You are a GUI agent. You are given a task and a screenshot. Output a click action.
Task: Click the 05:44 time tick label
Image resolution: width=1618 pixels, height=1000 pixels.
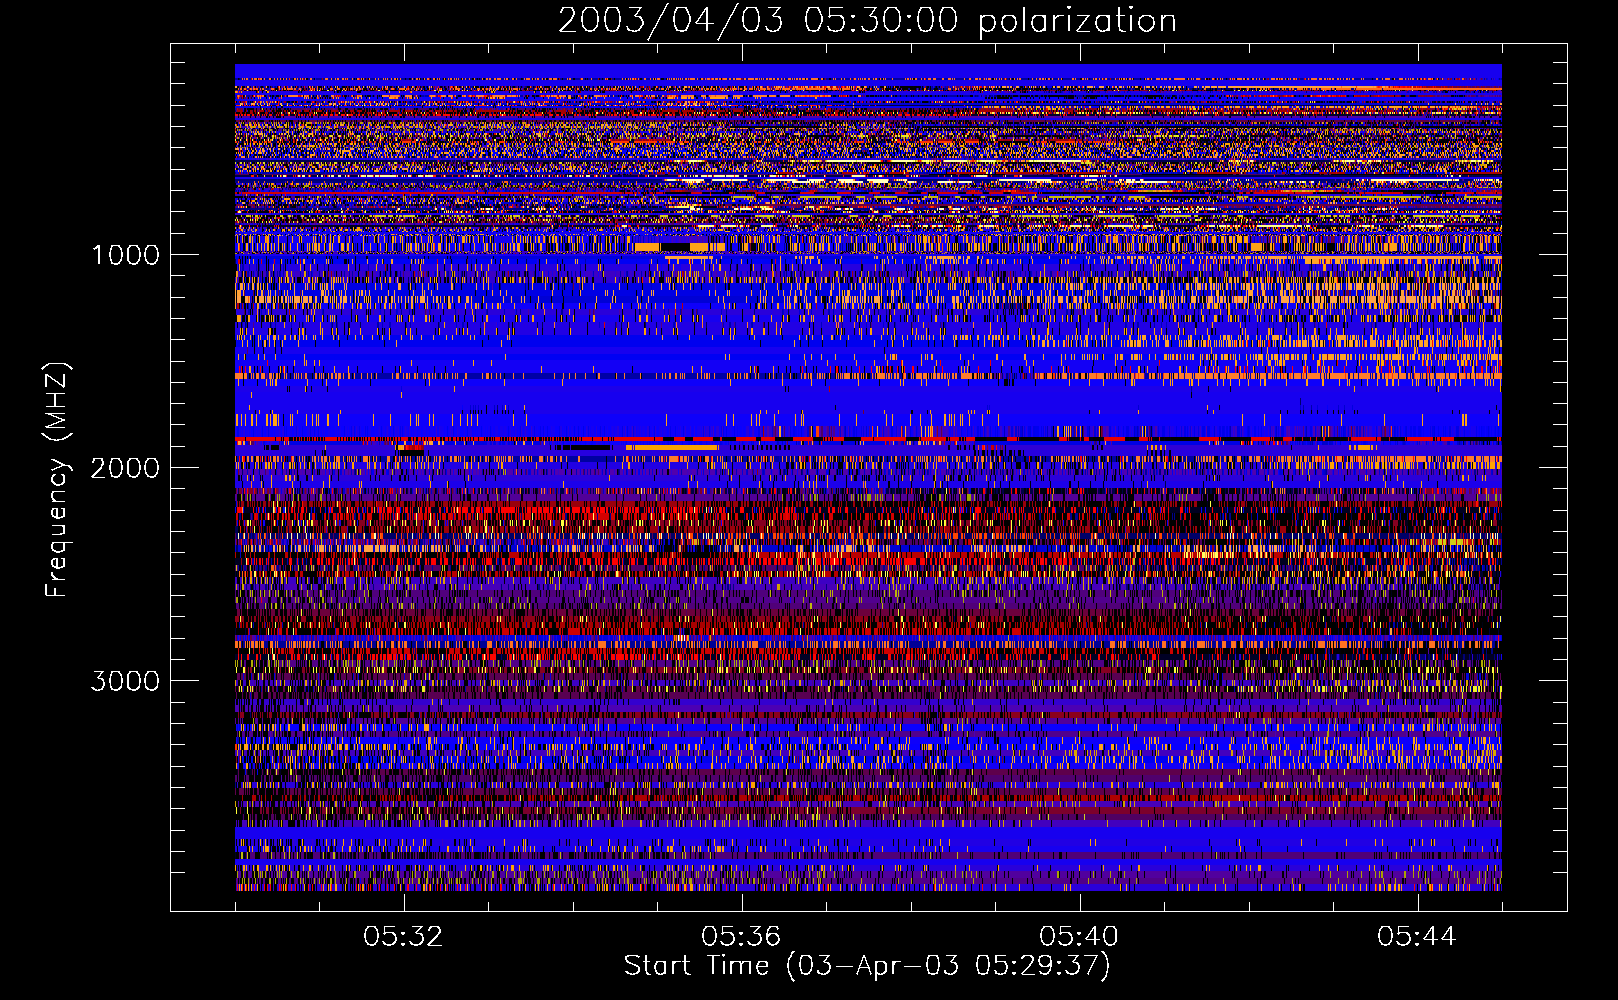pyautogui.click(x=1417, y=937)
